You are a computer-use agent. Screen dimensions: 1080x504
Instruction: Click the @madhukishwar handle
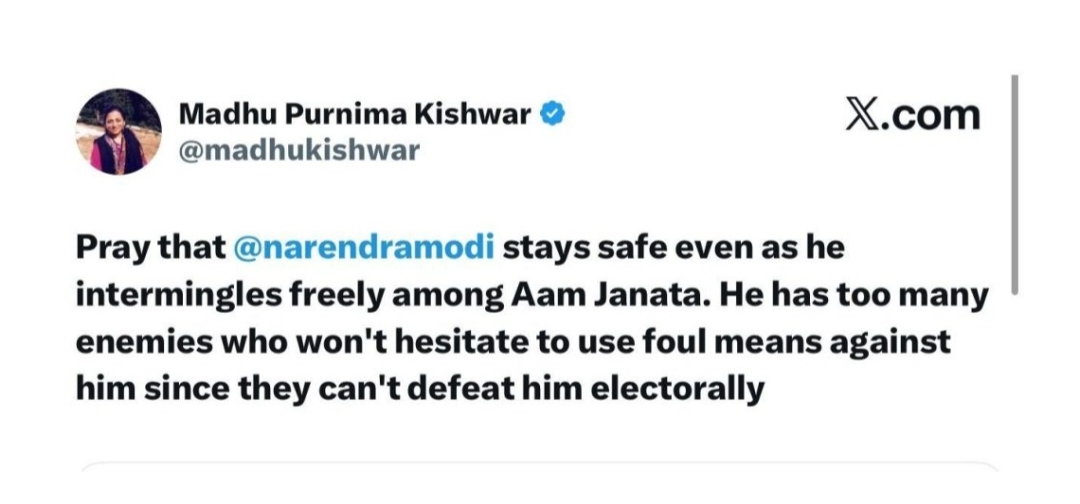[299, 151]
